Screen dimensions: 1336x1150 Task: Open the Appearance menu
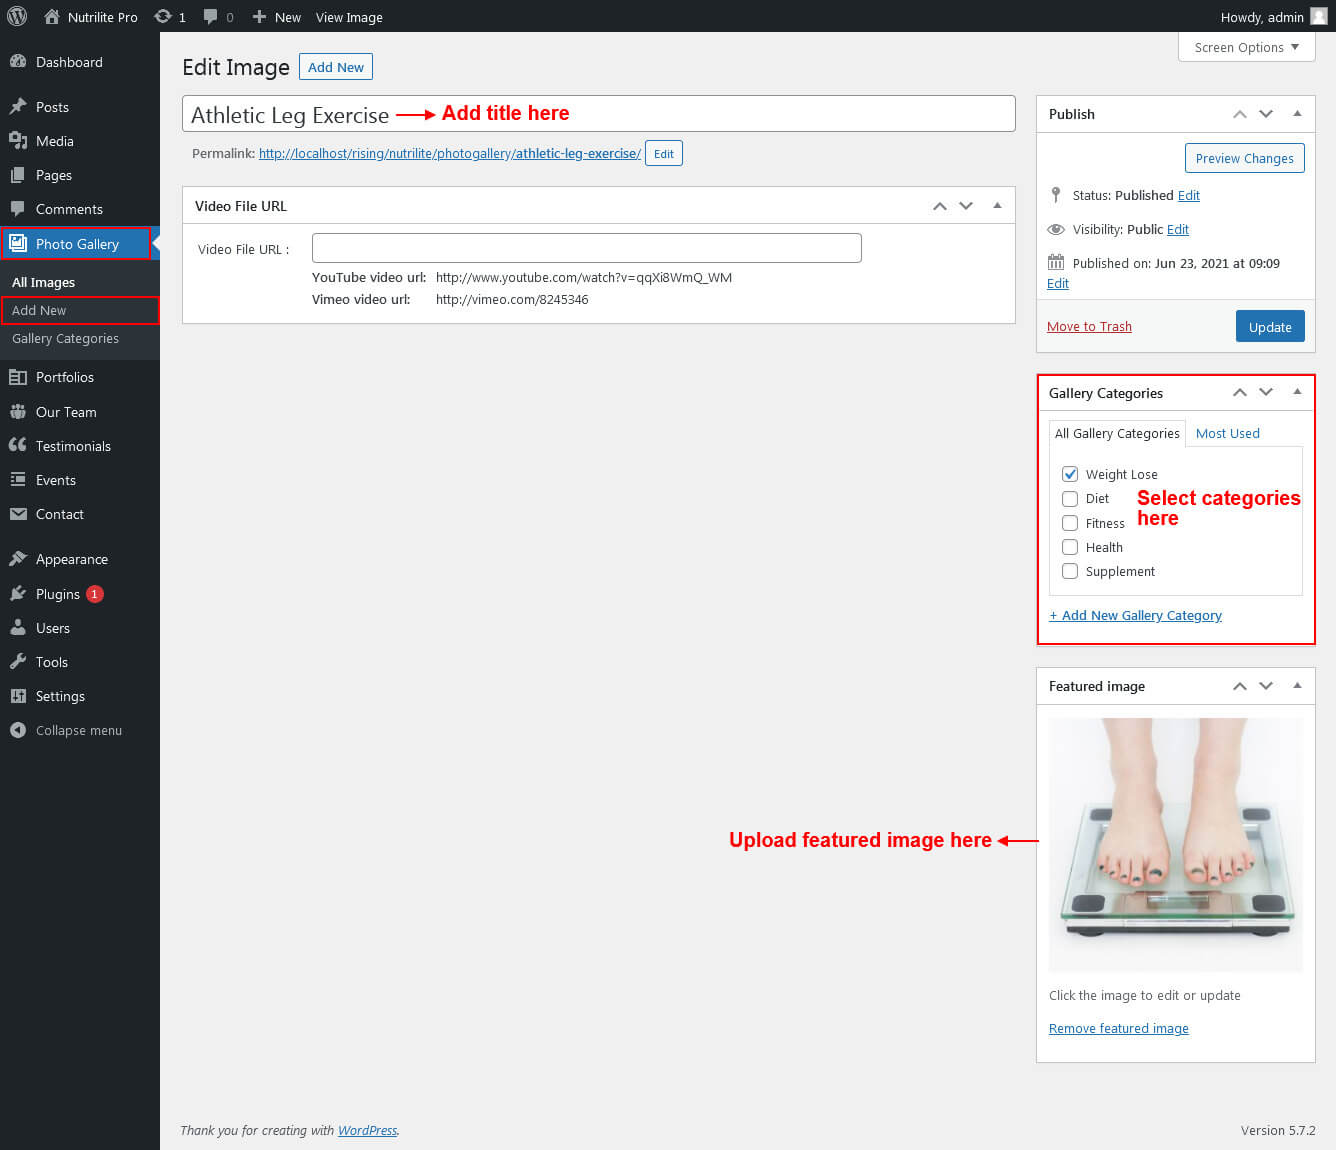71,559
